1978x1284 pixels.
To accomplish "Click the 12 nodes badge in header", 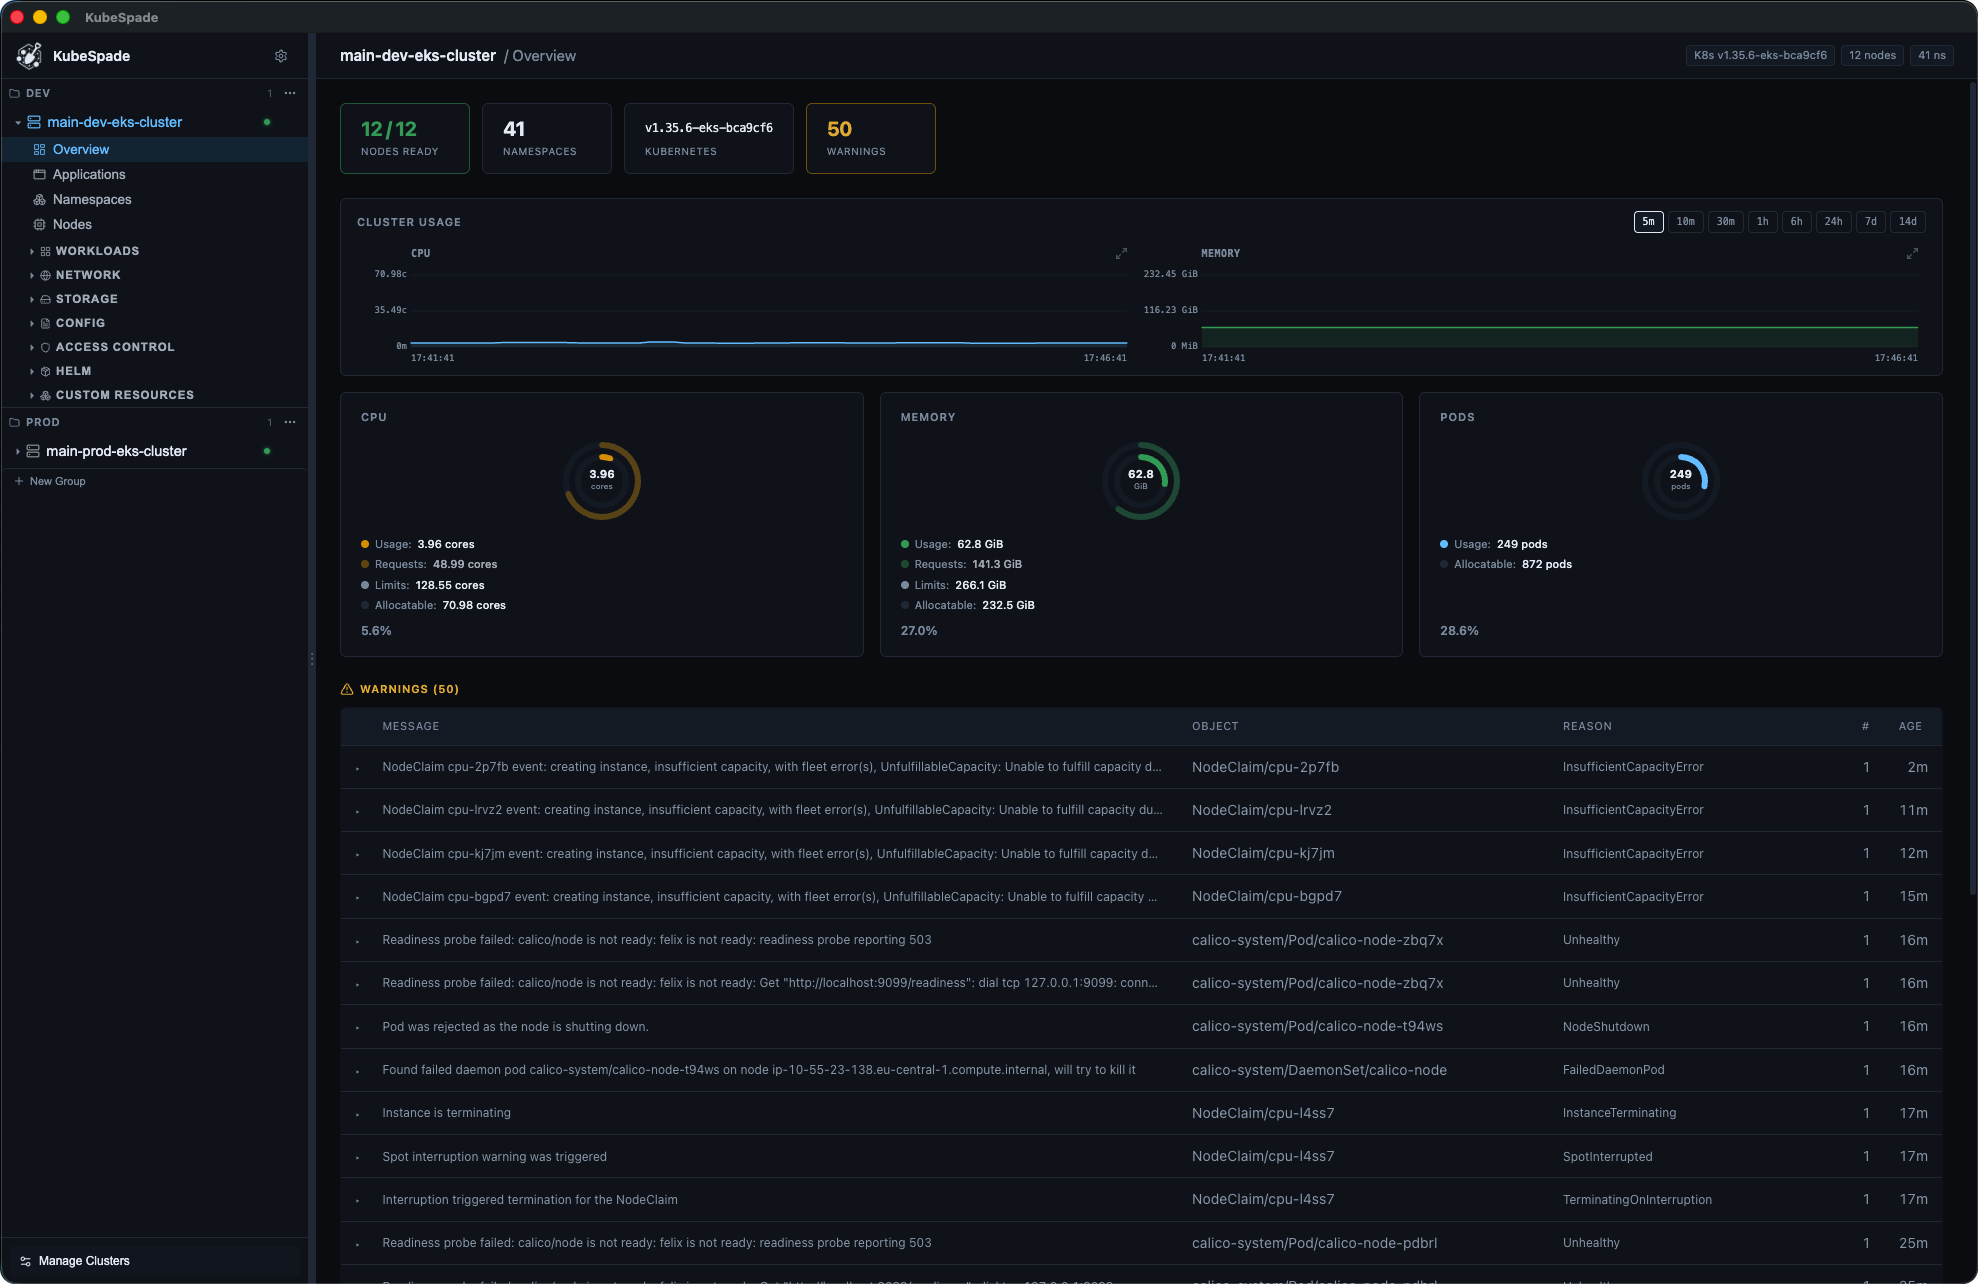I will click(1872, 56).
